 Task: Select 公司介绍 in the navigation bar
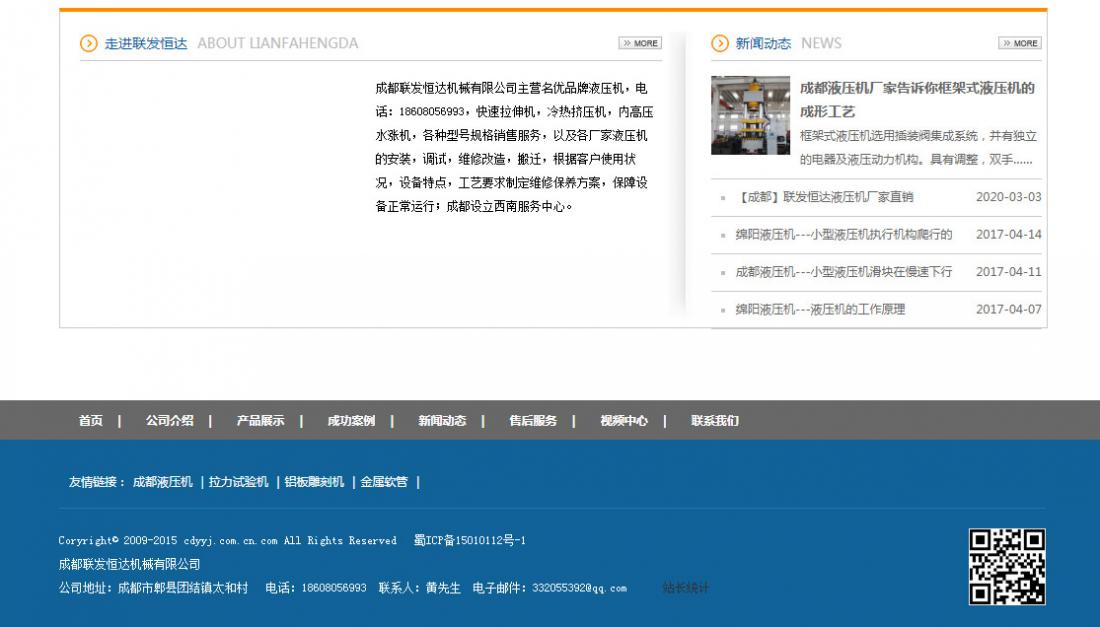[170, 421]
